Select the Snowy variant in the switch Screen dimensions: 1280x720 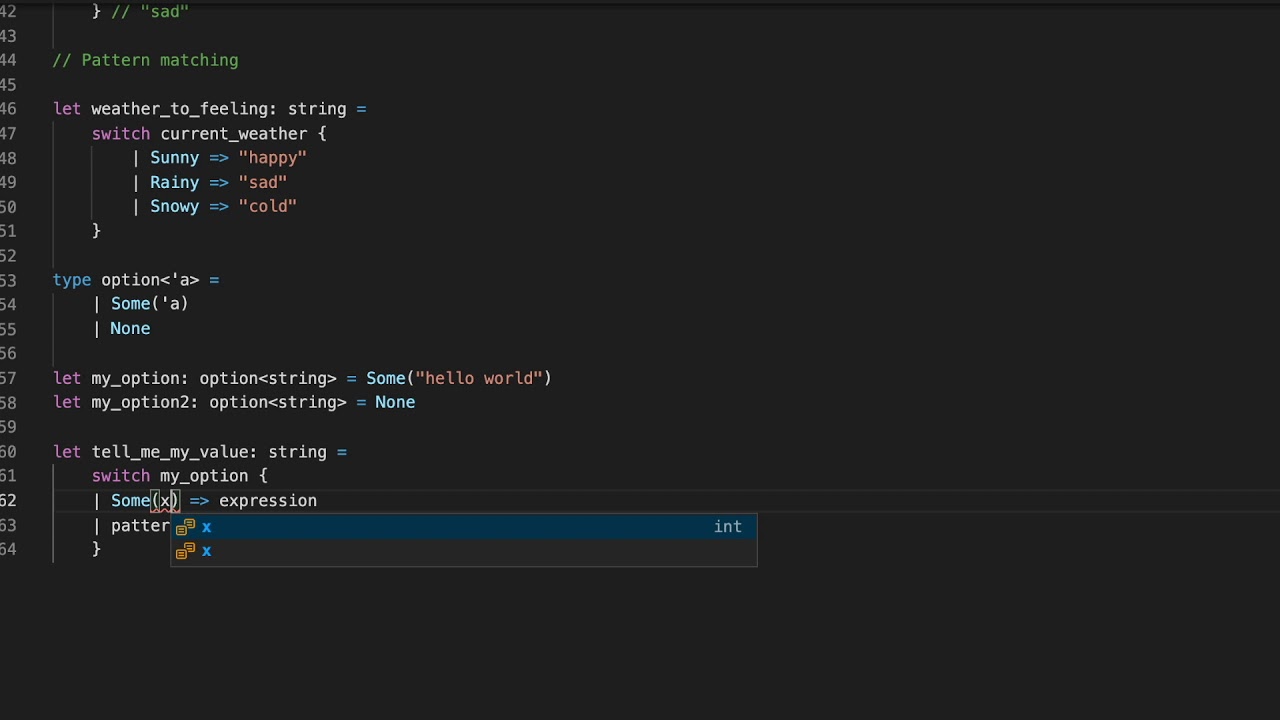point(175,207)
